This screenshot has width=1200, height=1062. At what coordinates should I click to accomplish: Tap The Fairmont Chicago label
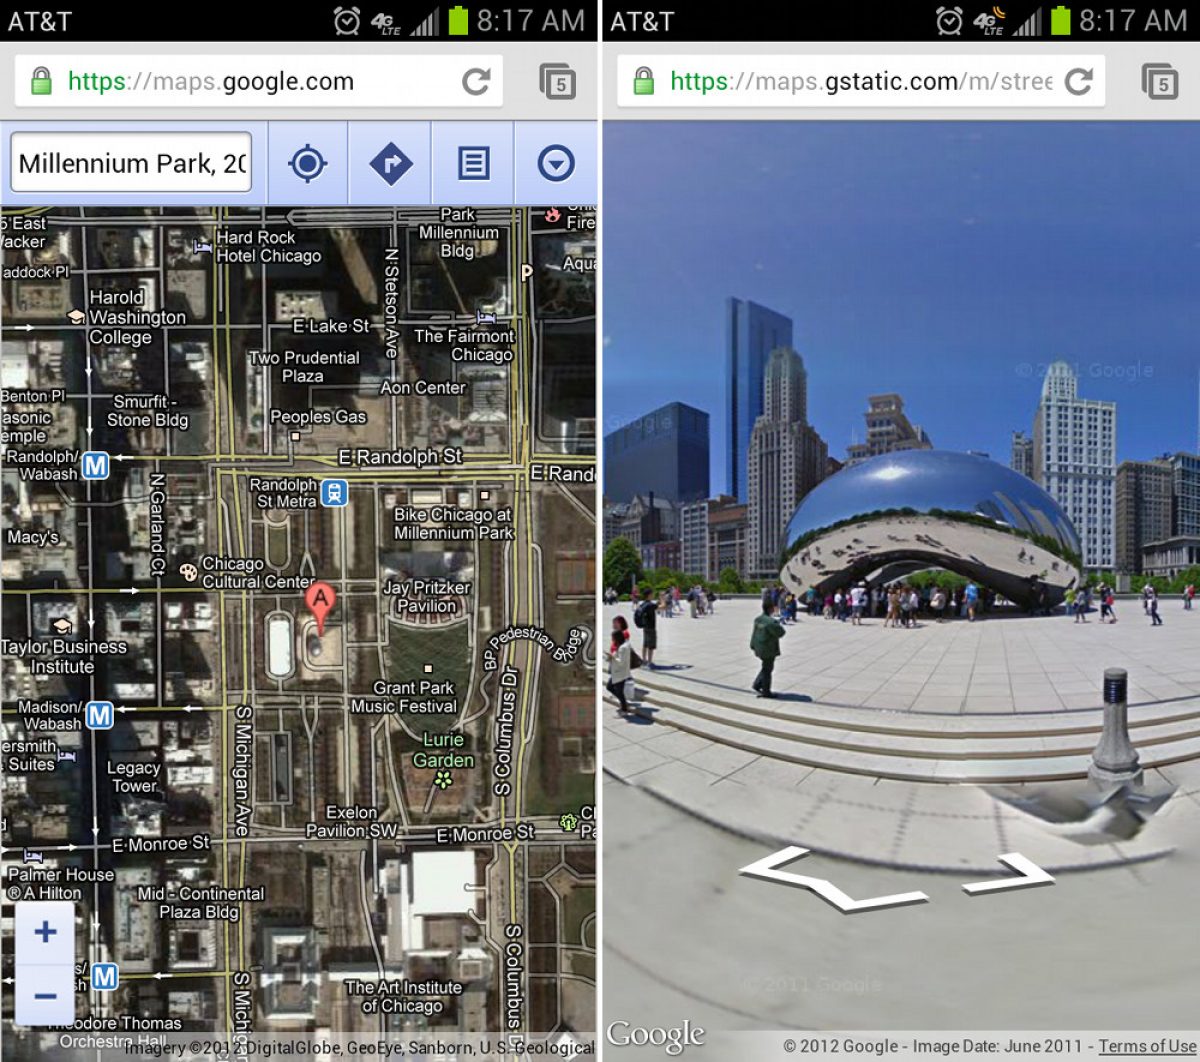pyautogui.click(x=464, y=346)
